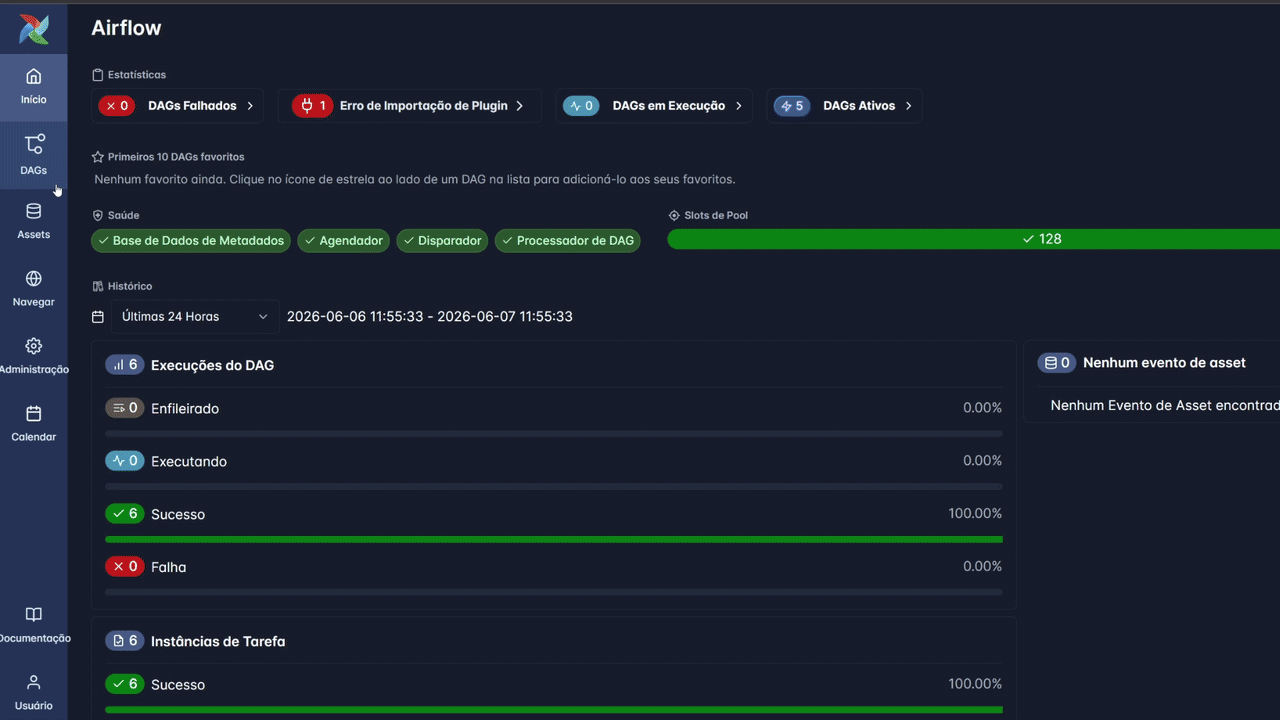This screenshot has width=1280, height=720.
Task: Click the active DAGs badge showing 5
Action: [x=792, y=106]
